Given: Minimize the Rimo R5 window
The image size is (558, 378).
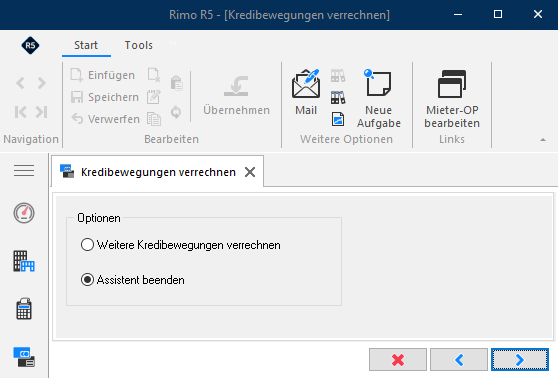Looking at the screenshot, I should pyautogui.click(x=458, y=15).
